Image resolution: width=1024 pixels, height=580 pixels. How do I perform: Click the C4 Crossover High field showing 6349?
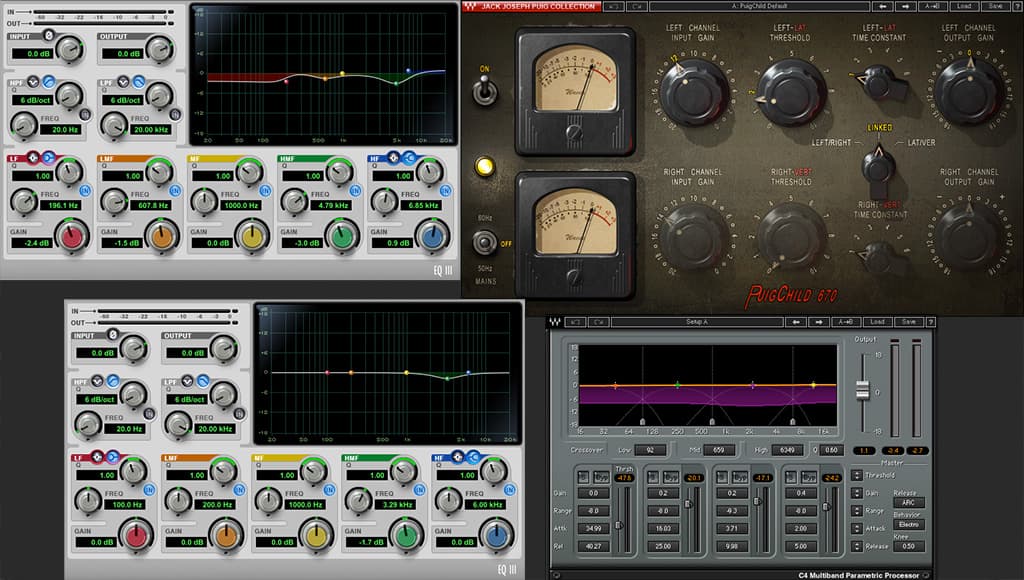pos(788,450)
